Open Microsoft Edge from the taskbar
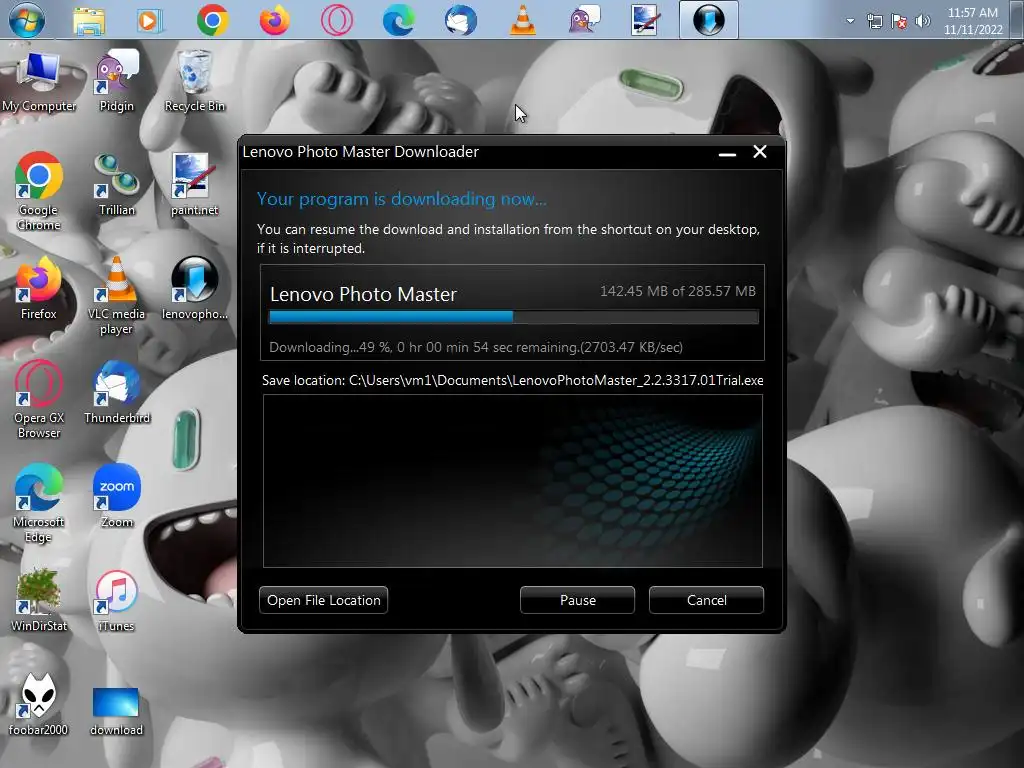Viewport: 1024px width, 768px height. 398,20
